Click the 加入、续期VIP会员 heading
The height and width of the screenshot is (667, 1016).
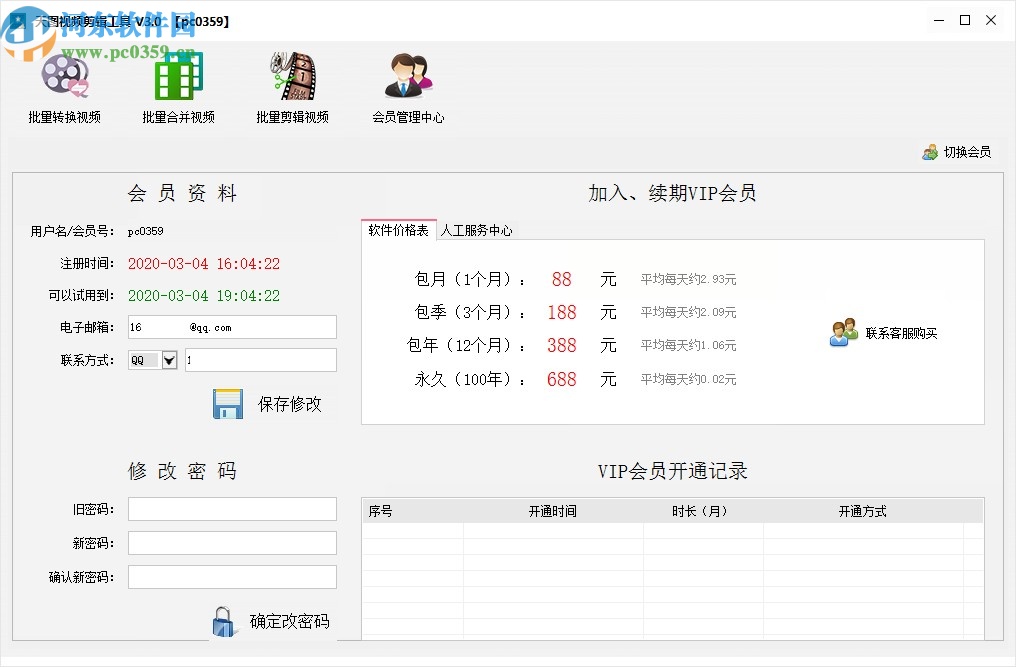(673, 193)
